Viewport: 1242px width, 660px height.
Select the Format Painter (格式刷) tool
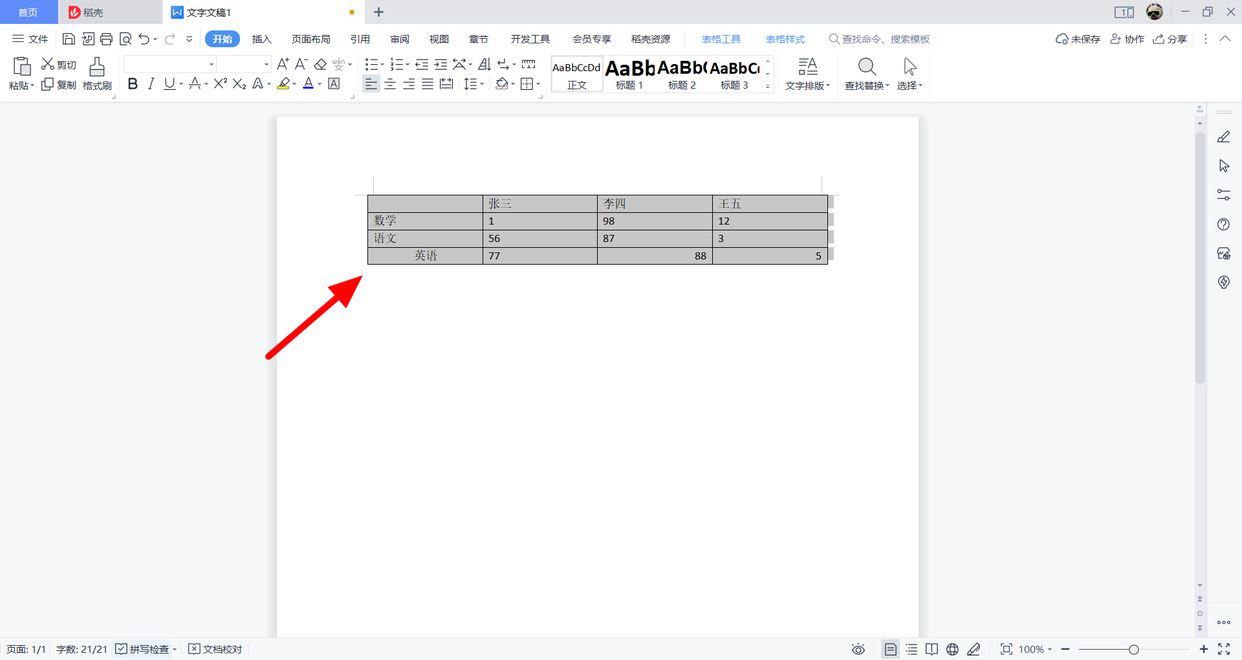pyautogui.click(x=97, y=74)
